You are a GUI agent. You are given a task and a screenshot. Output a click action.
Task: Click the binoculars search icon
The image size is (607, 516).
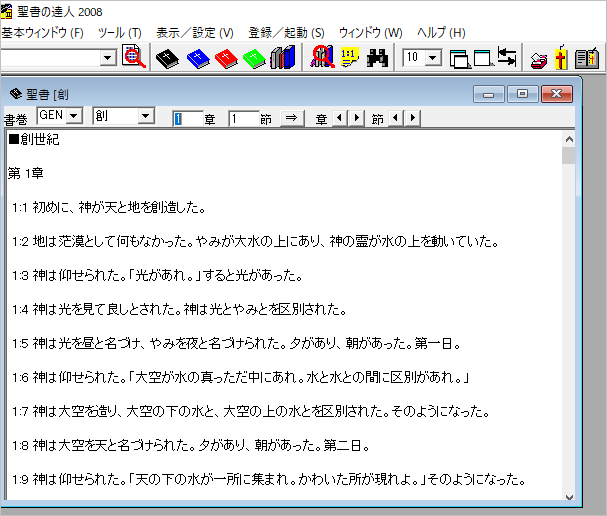click(377, 58)
